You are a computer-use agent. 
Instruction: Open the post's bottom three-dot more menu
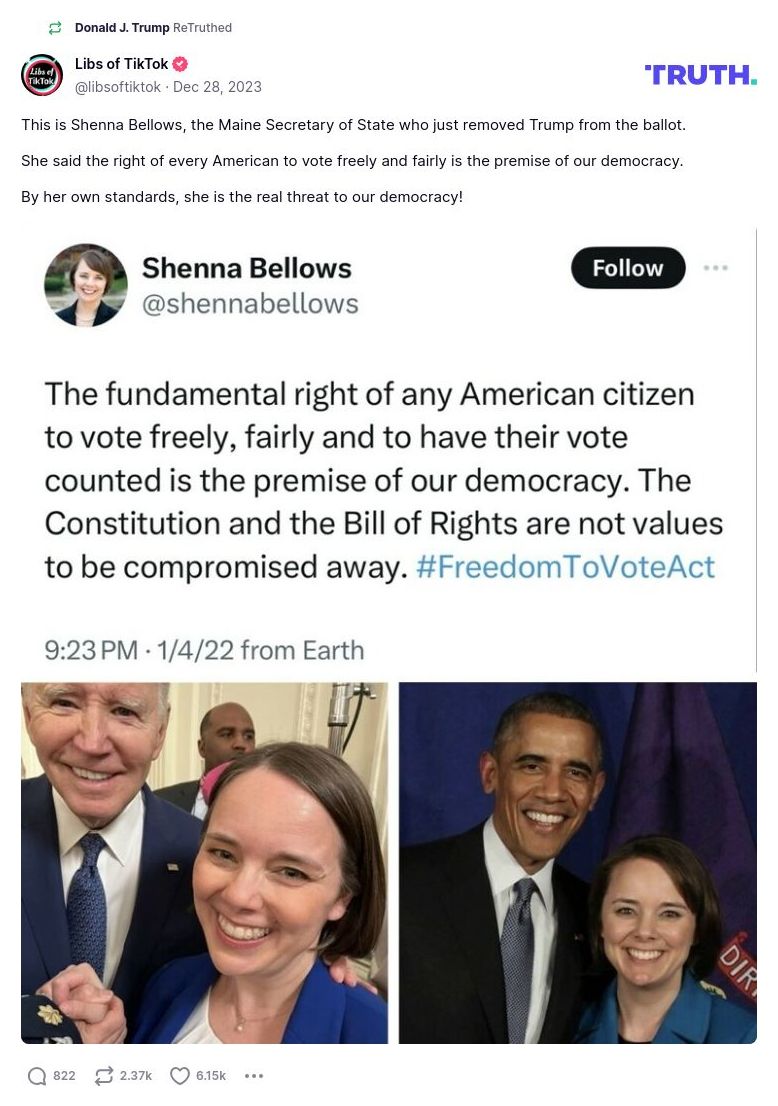pyautogui.click(x=254, y=1076)
